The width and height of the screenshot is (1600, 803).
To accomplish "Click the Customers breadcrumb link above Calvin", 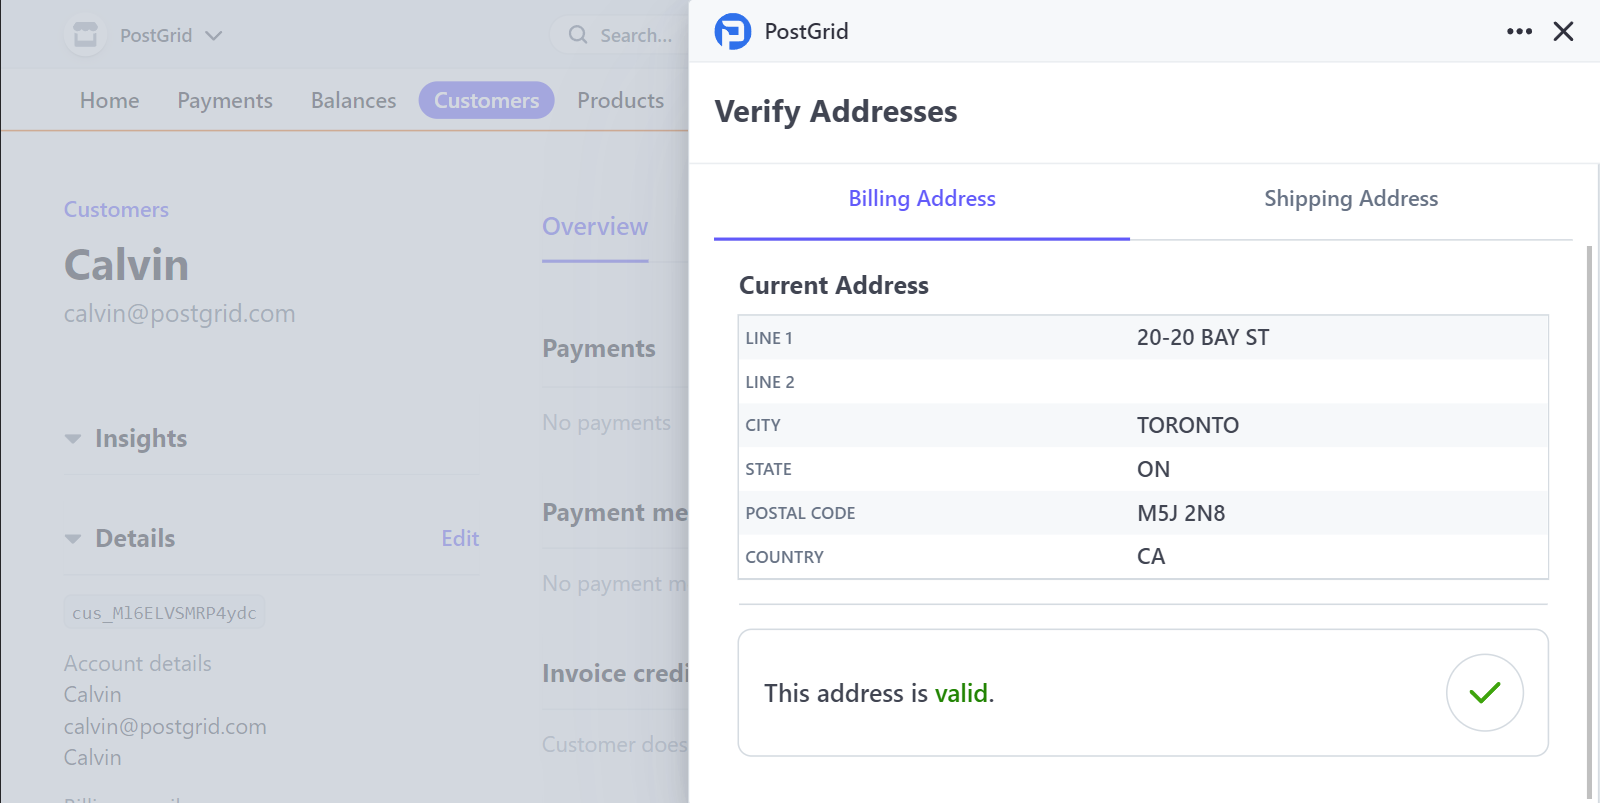I will tap(115, 209).
